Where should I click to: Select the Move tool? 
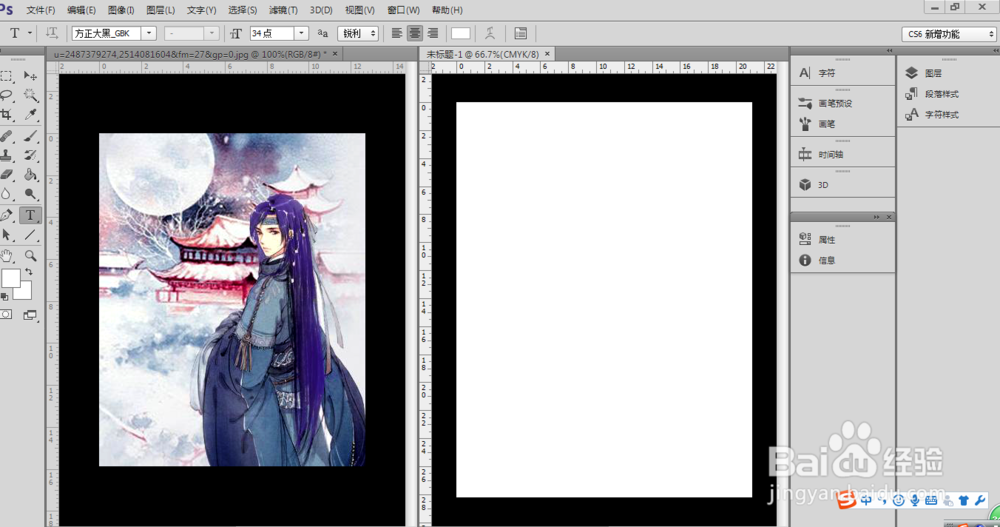coord(30,76)
